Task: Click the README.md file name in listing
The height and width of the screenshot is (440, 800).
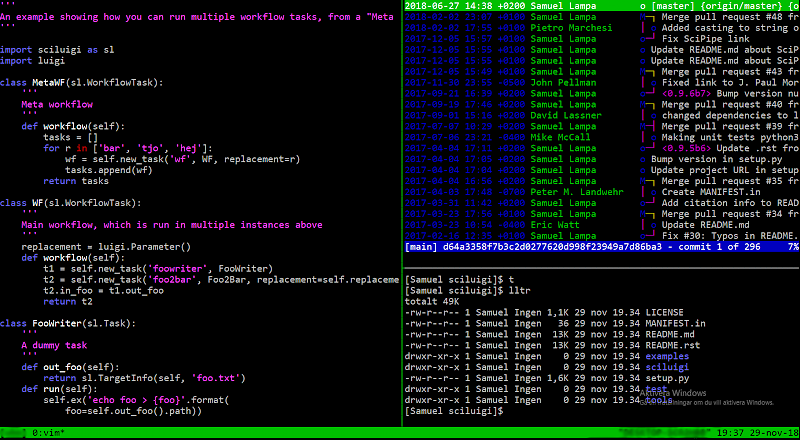Action: (x=670, y=334)
